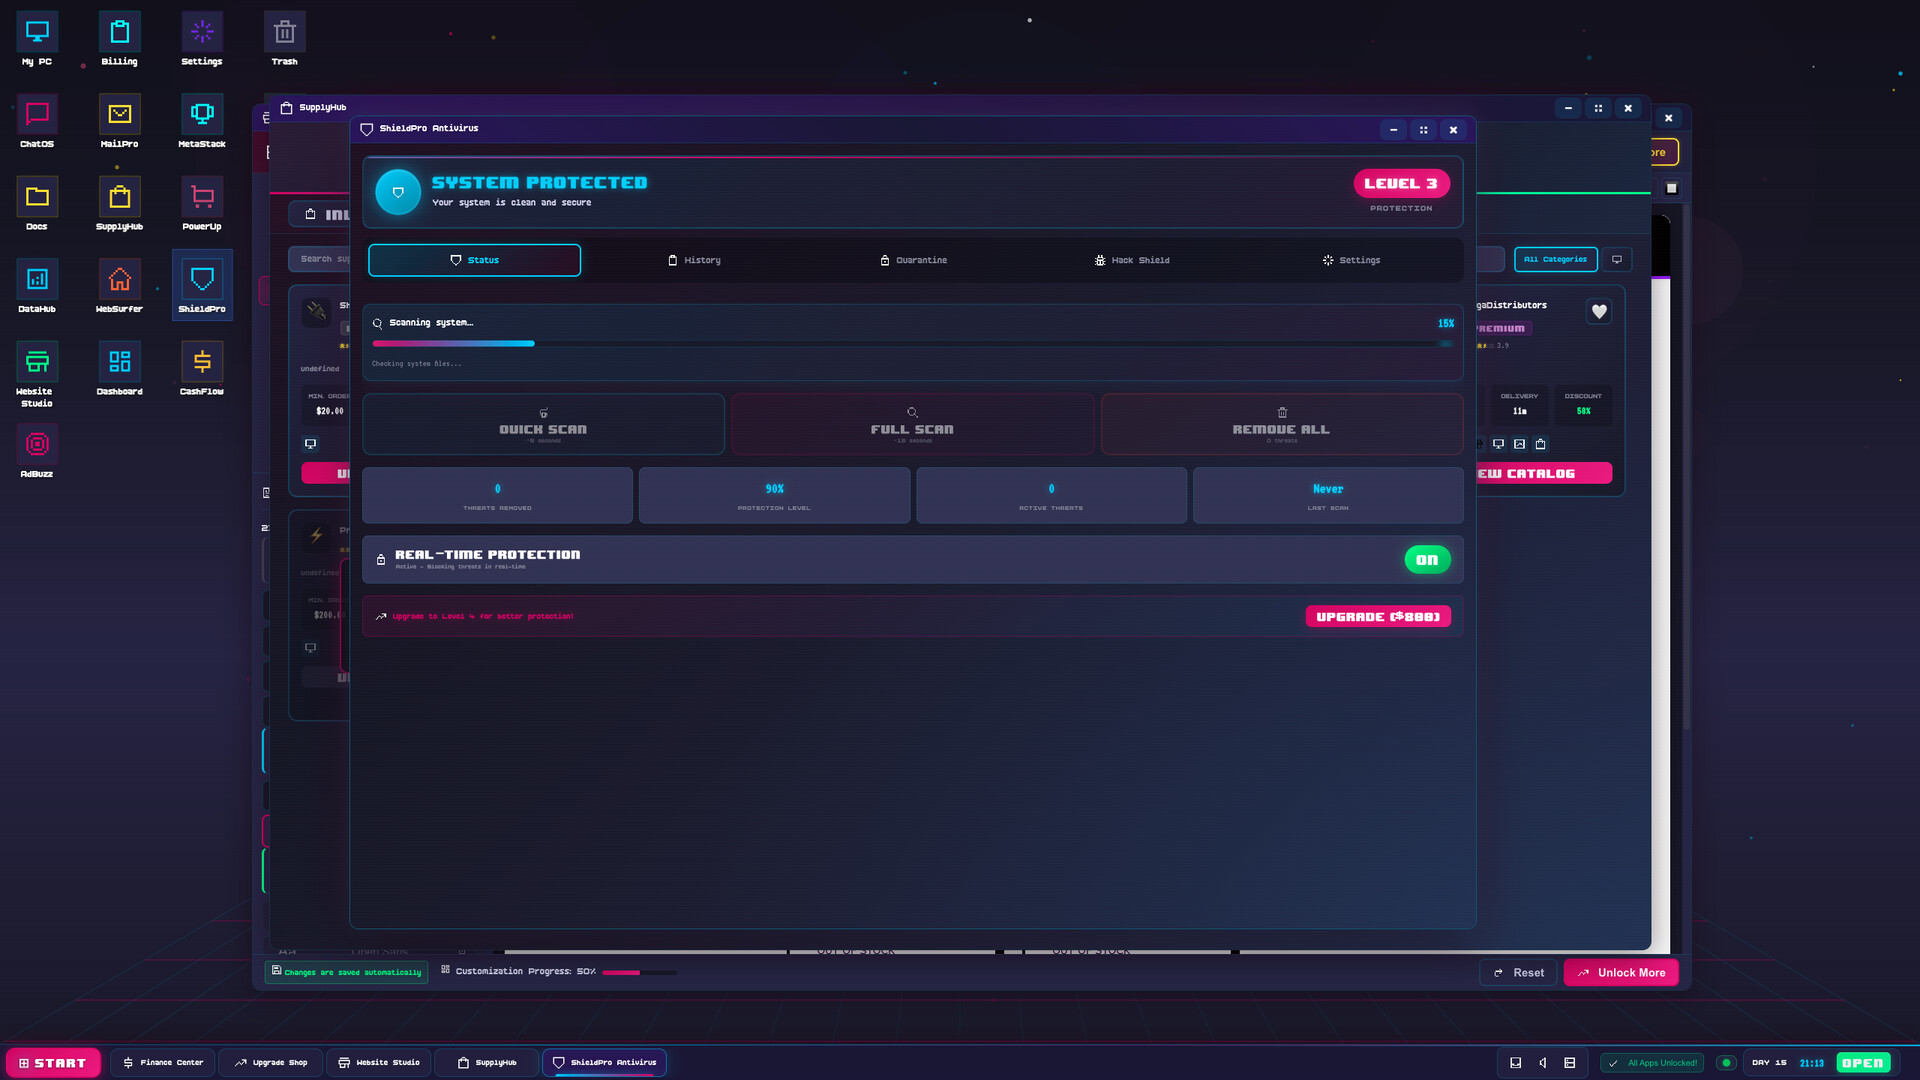The height and width of the screenshot is (1080, 1920).
Task: Turn off Real-Time Protection
Action: point(1427,559)
